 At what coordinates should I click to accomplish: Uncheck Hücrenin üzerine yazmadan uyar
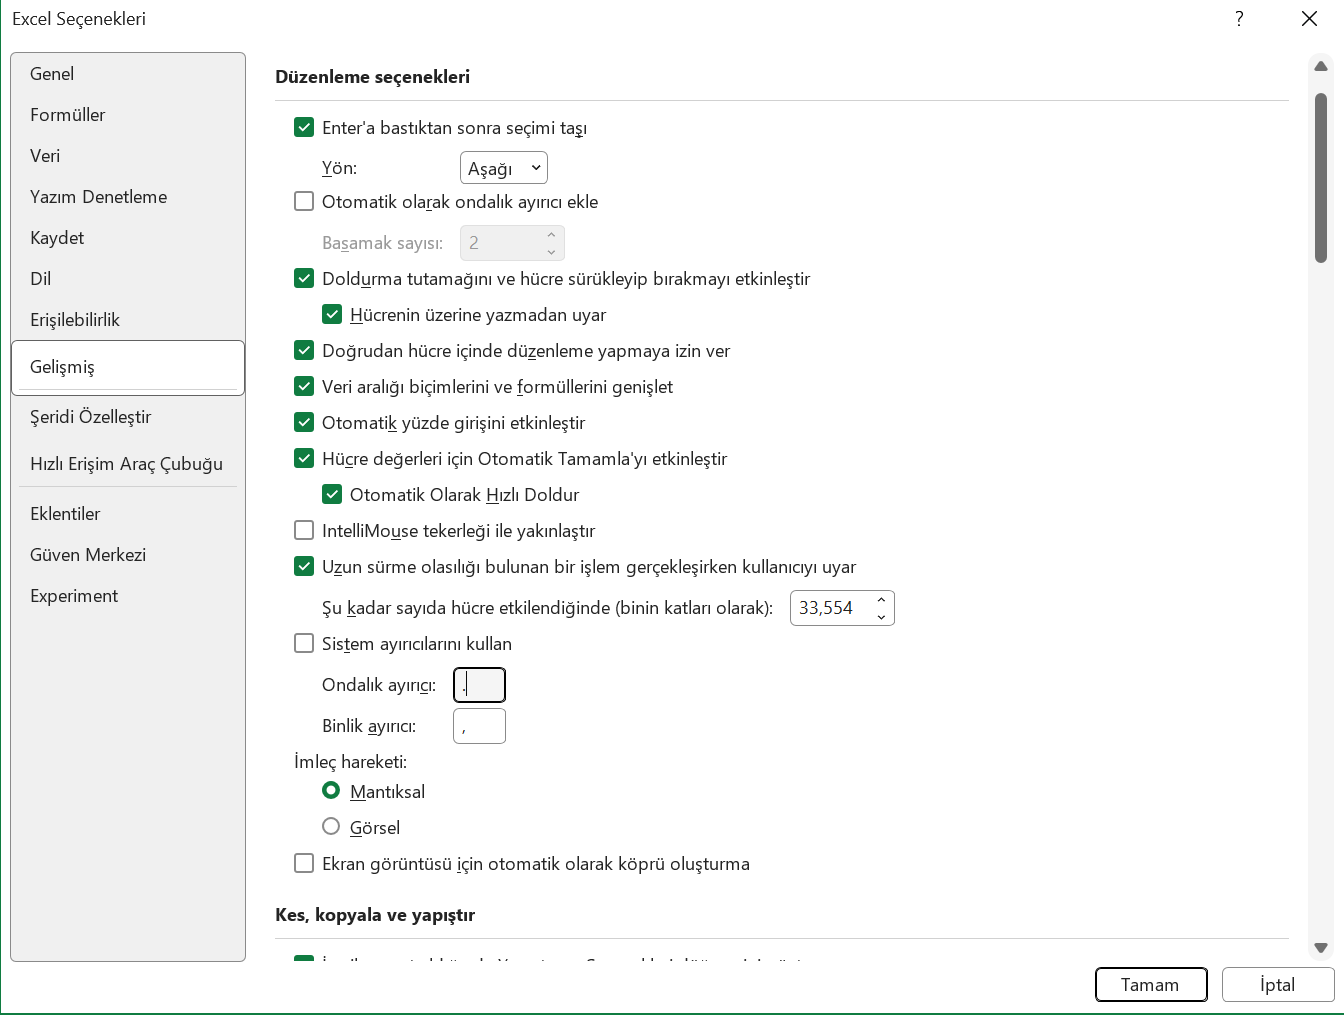pos(332,314)
